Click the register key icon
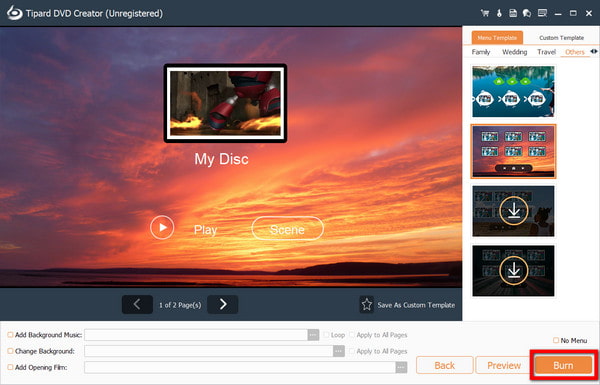The width and height of the screenshot is (600, 385). [499, 13]
